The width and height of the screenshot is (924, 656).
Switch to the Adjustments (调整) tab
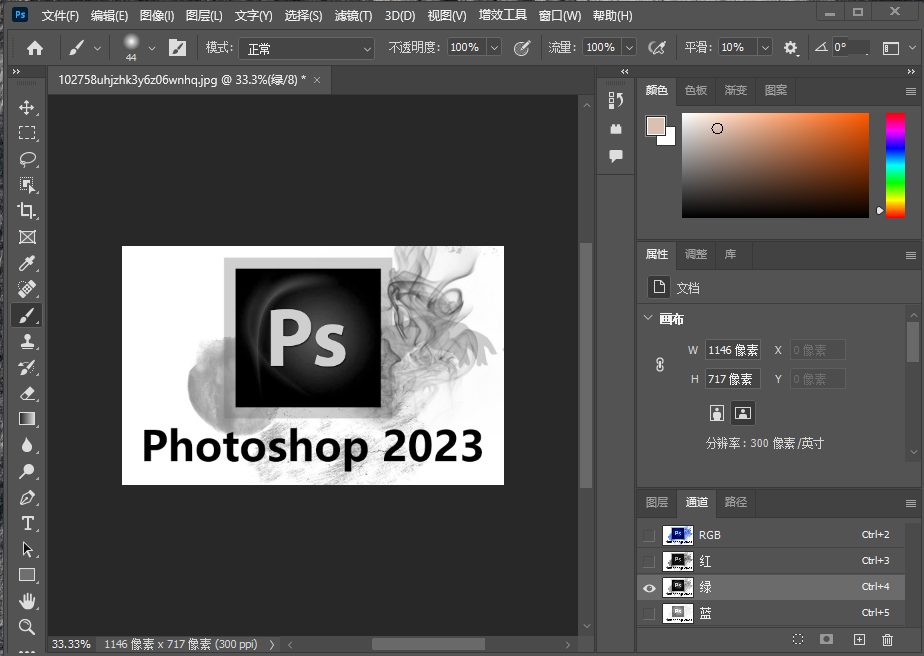pyautogui.click(x=696, y=254)
